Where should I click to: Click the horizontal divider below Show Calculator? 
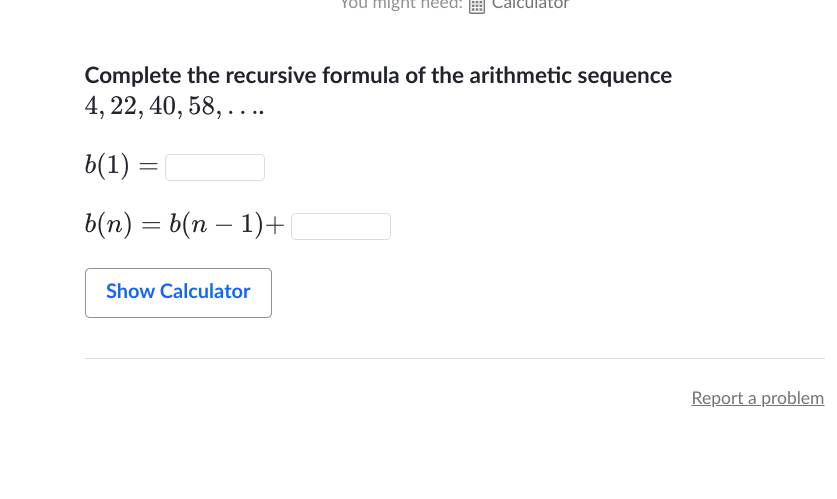pos(454,358)
